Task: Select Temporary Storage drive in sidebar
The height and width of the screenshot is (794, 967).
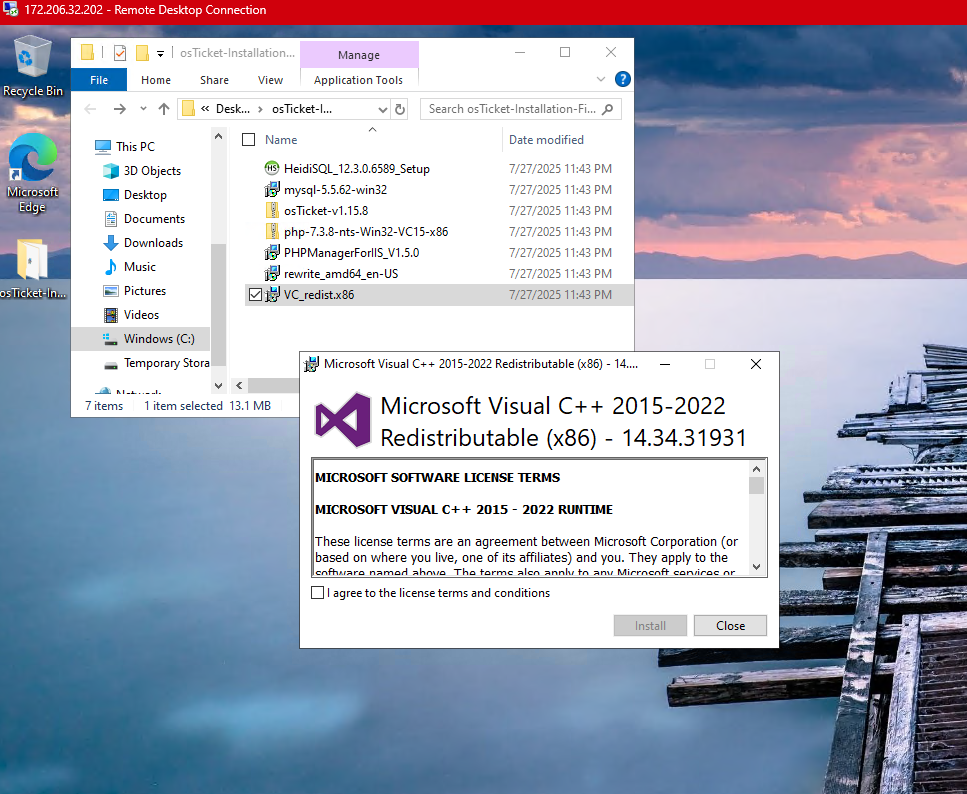Action: 167,363
